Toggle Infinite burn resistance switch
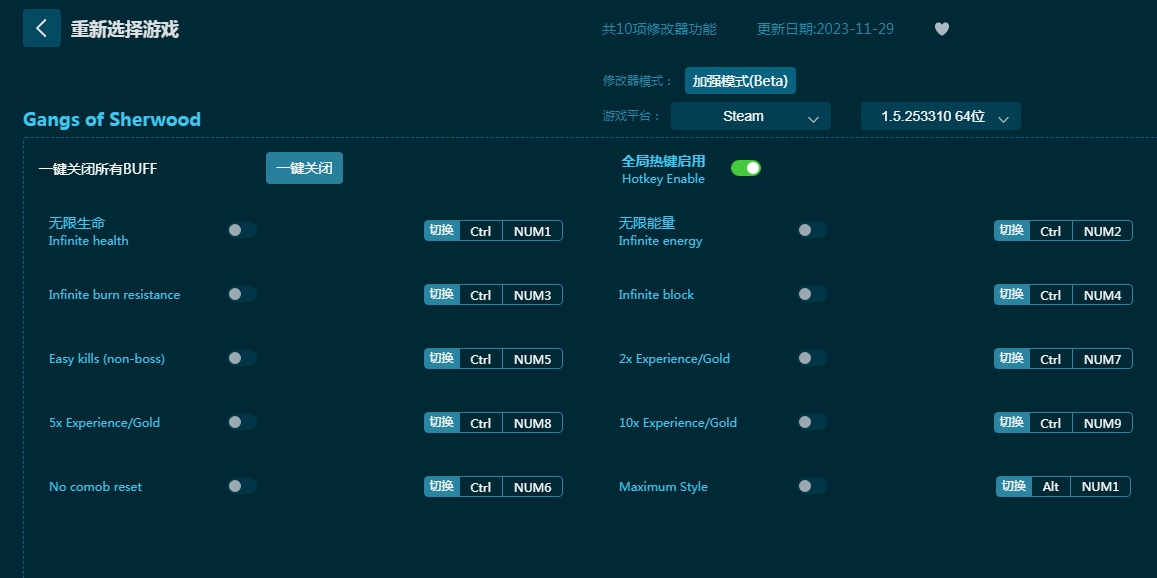This screenshot has width=1157, height=578. coord(241,294)
